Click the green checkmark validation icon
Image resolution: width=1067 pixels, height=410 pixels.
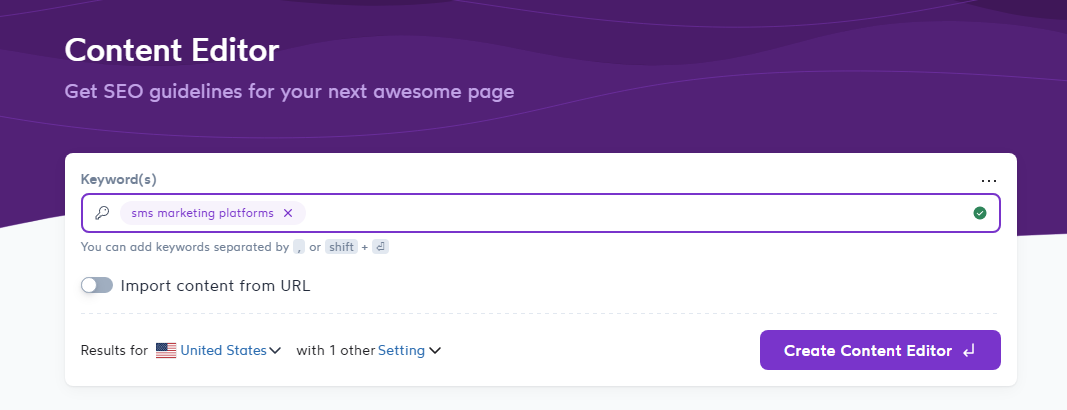[x=980, y=213]
